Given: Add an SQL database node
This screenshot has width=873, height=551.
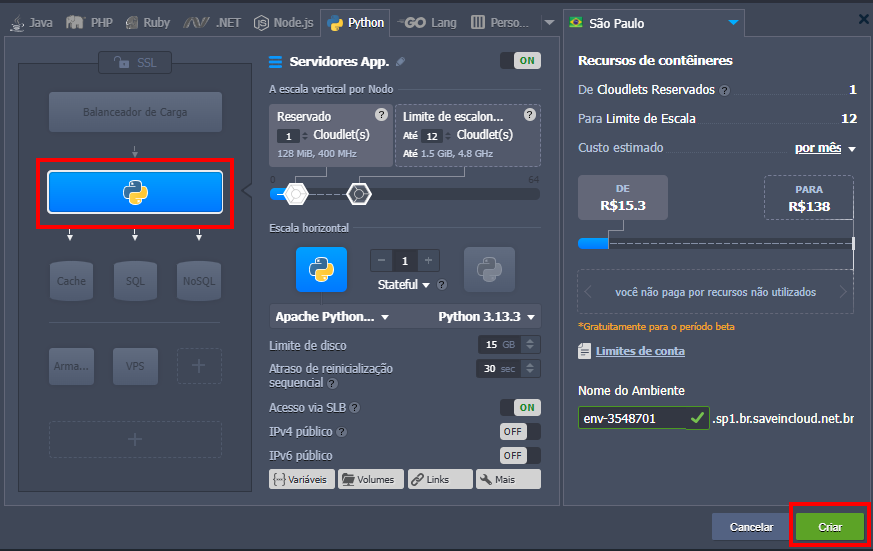Looking at the screenshot, I should [135, 281].
